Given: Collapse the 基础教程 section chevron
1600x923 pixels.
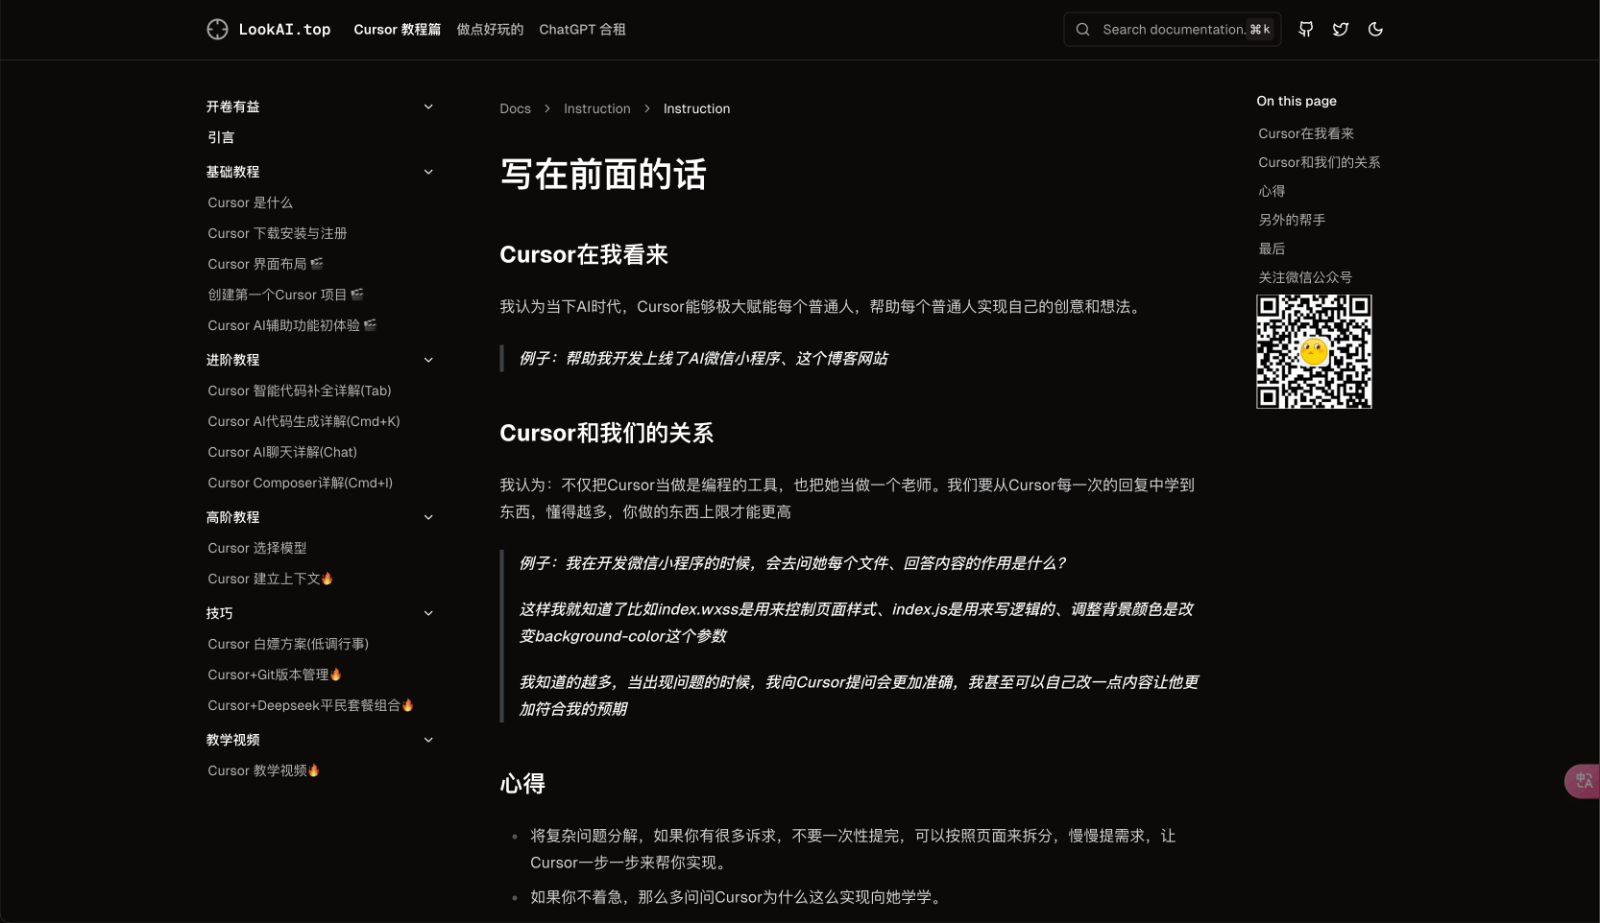Looking at the screenshot, I should (x=428, y=172).
